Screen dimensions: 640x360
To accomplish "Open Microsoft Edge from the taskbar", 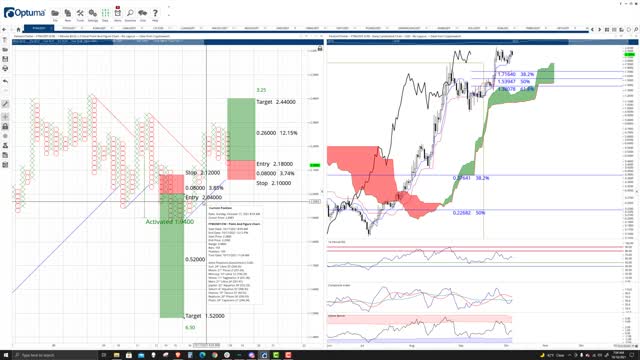I will click(x=202, y=355).
